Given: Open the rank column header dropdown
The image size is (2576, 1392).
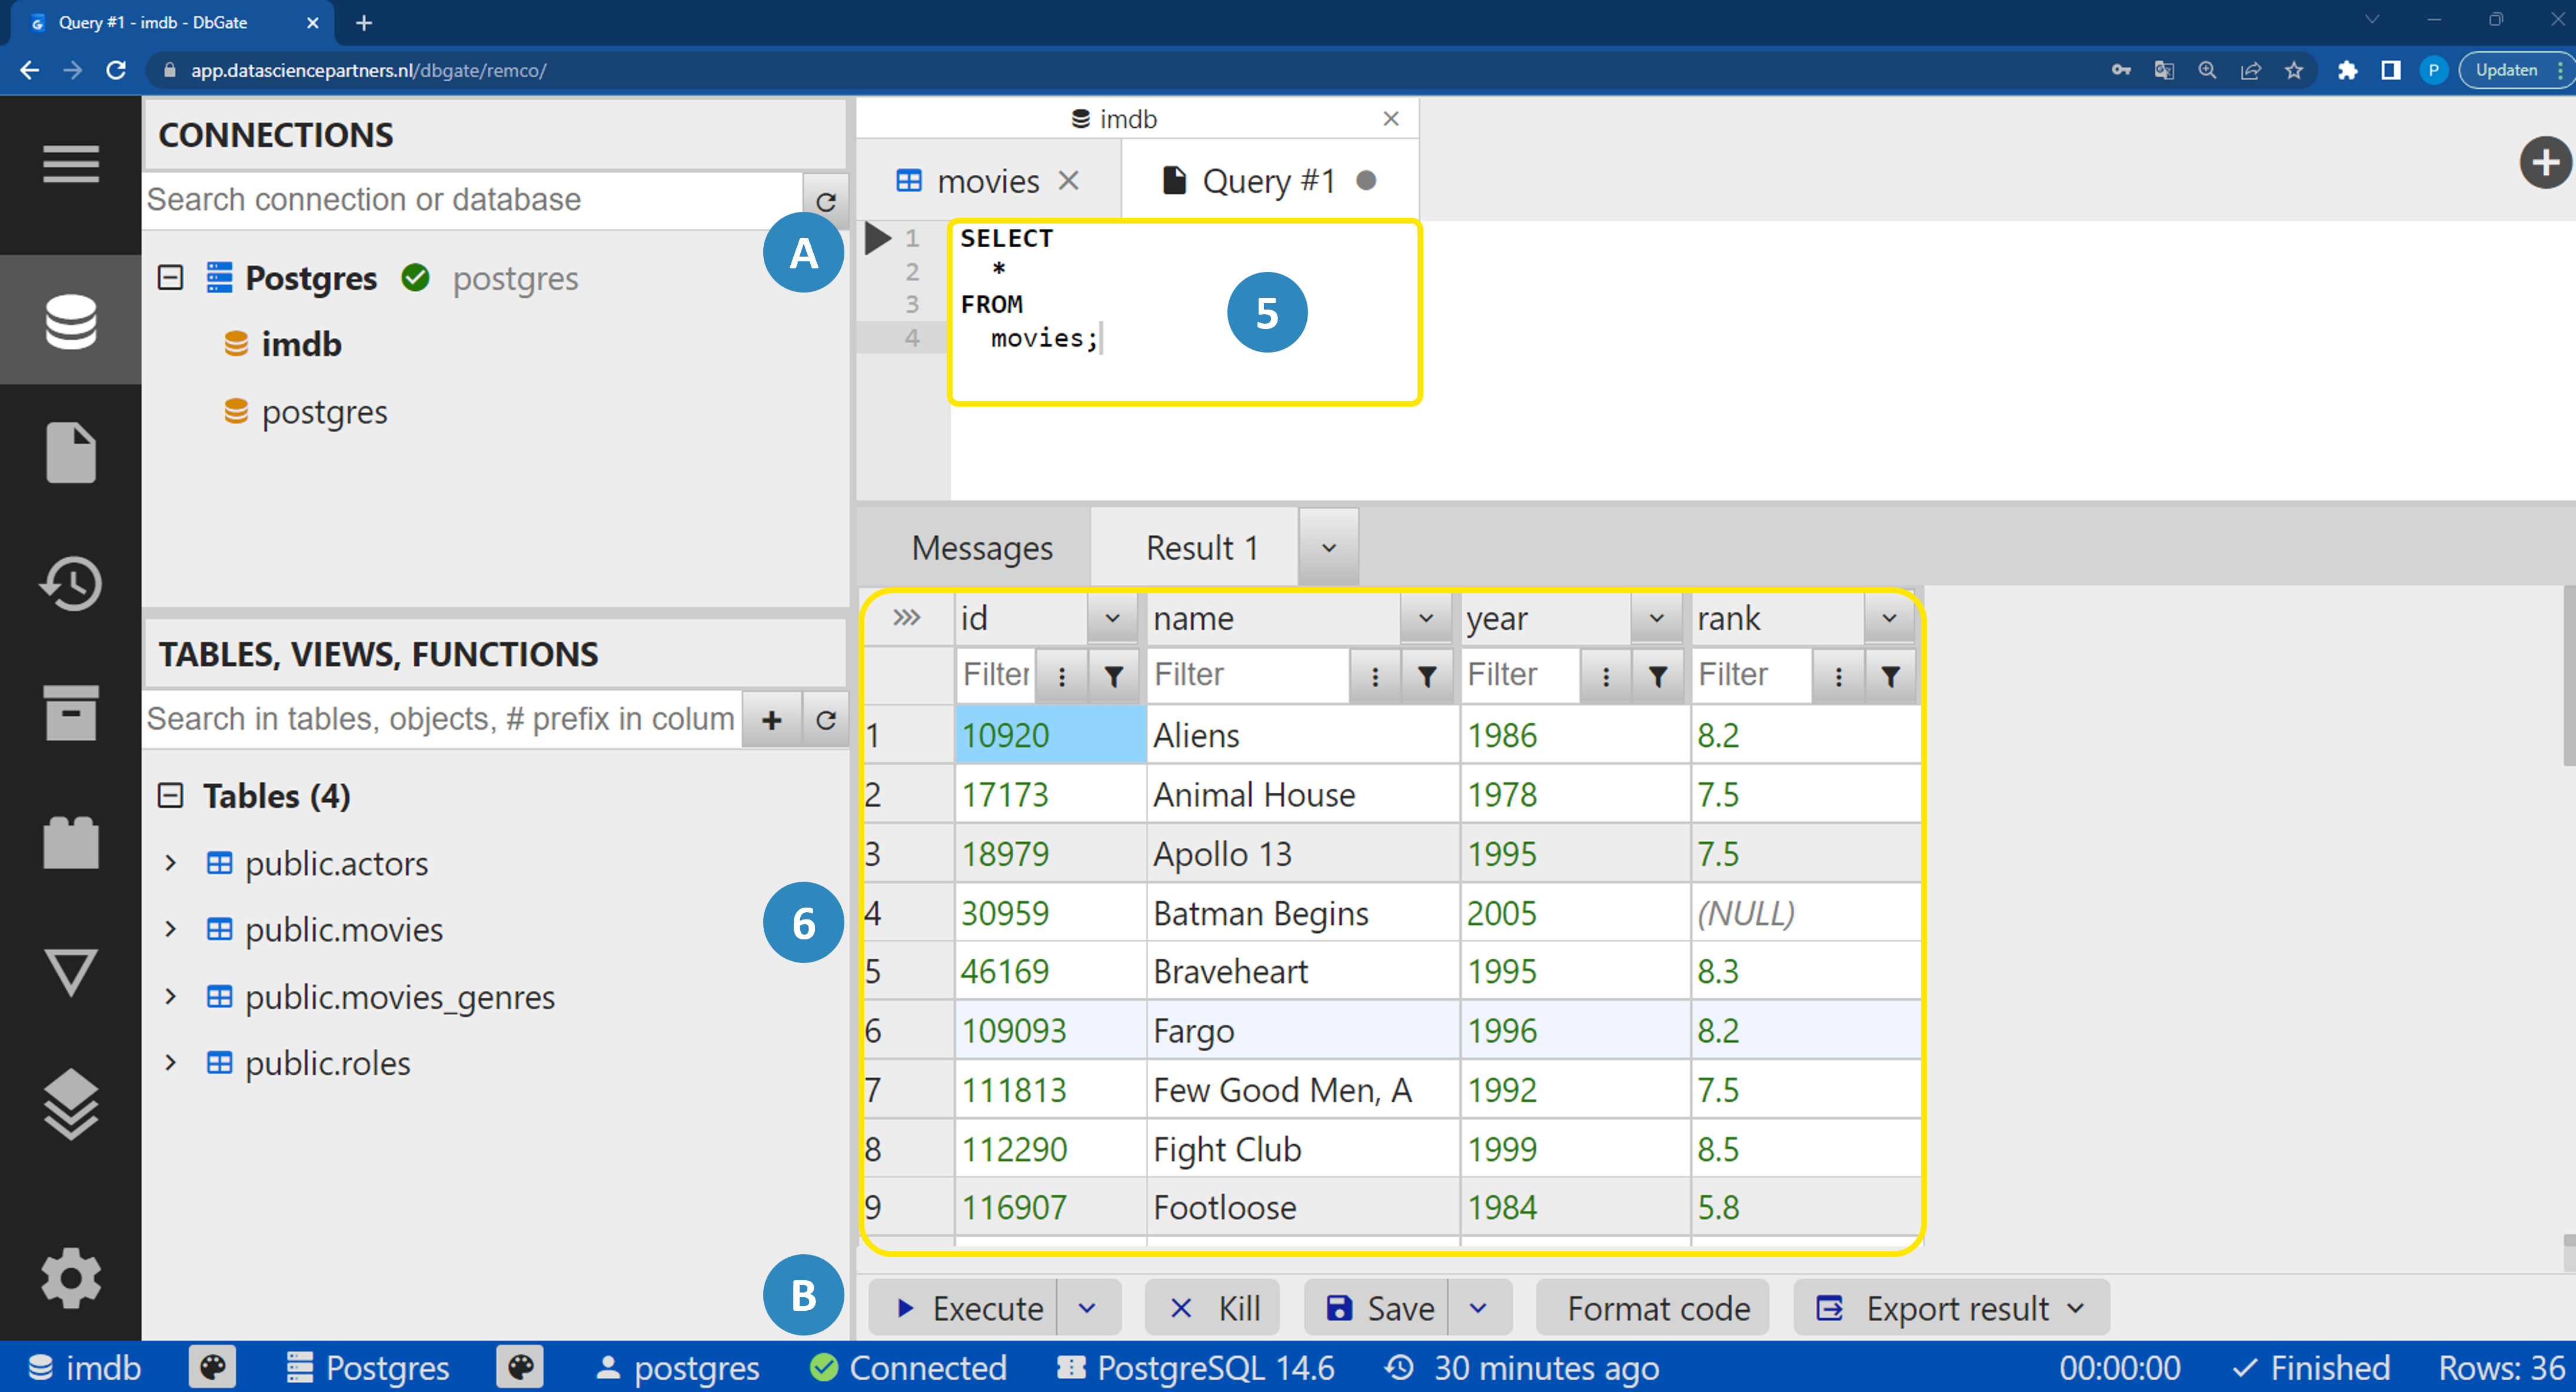Looking at the screenshot, I should [1888, 618].
